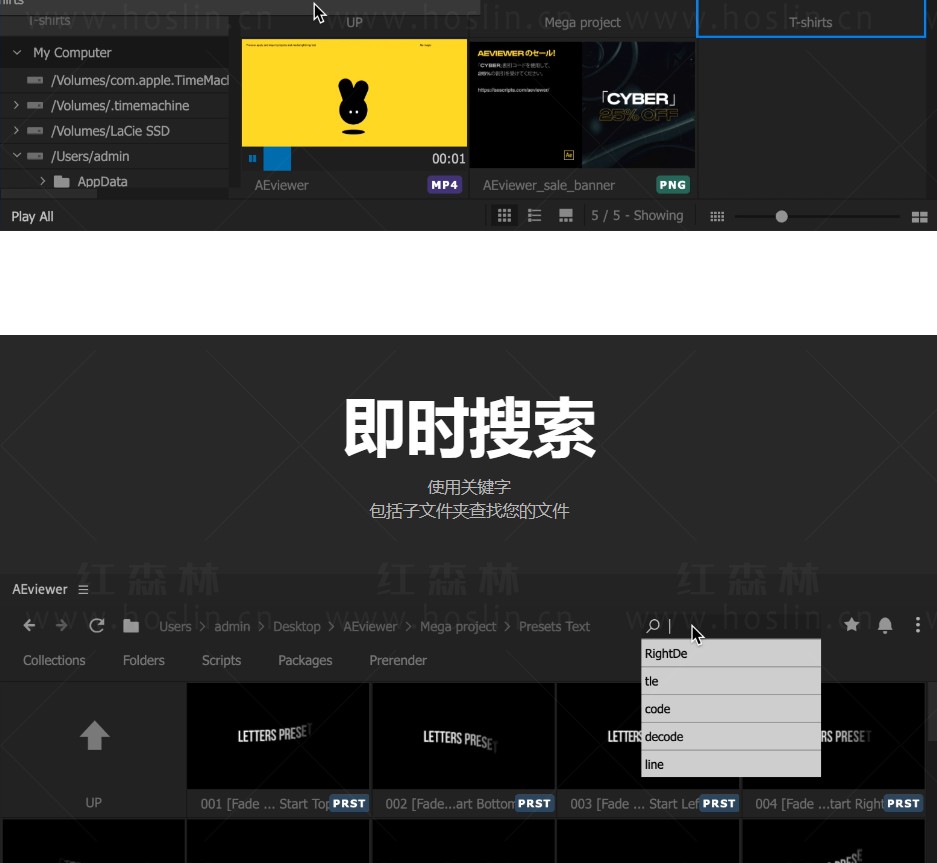Screen dimensions: 937x863
Task: Click the small thumbnails size icon
Action: [x=717, y=216]
